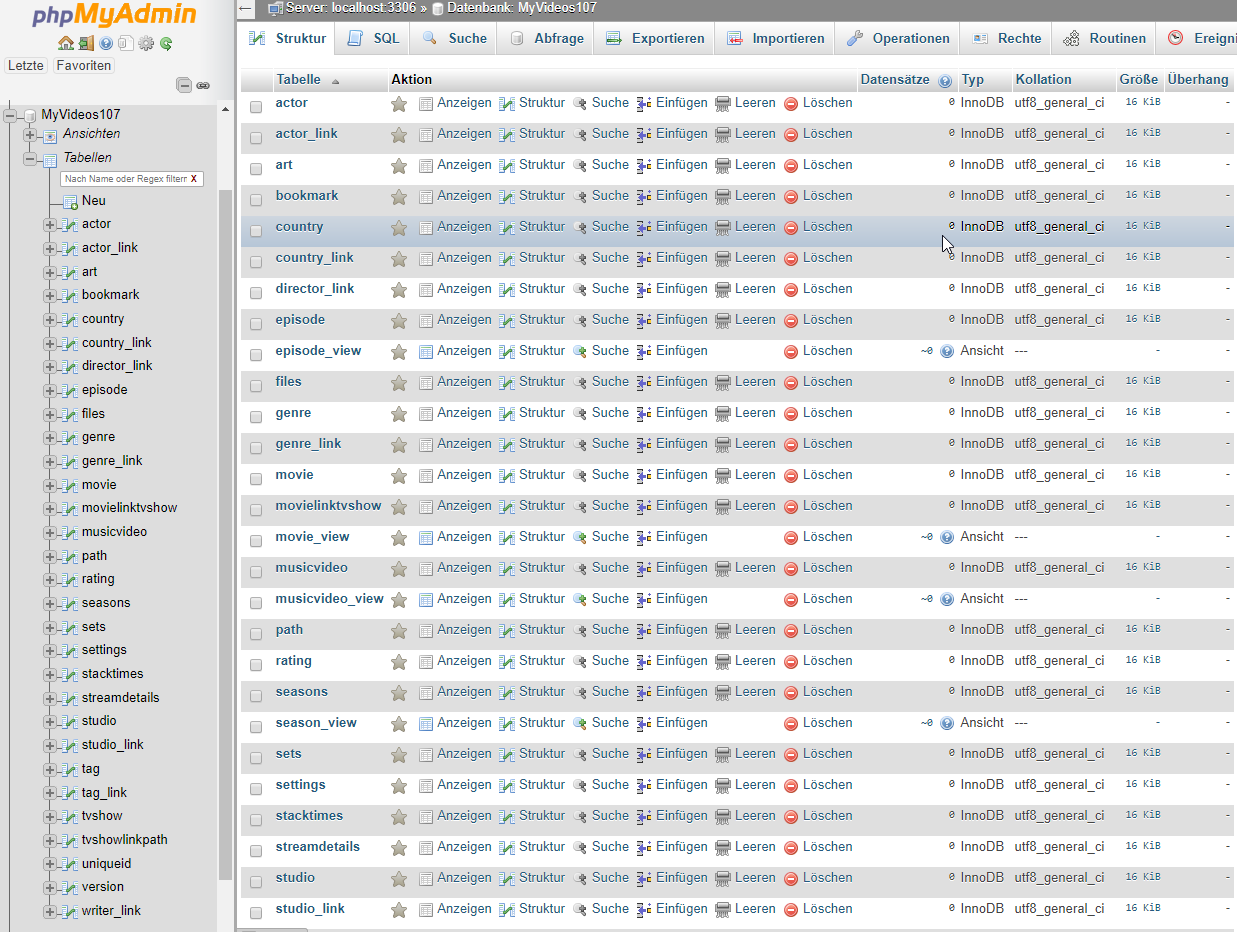Switch to the Operationen tab

898,38
